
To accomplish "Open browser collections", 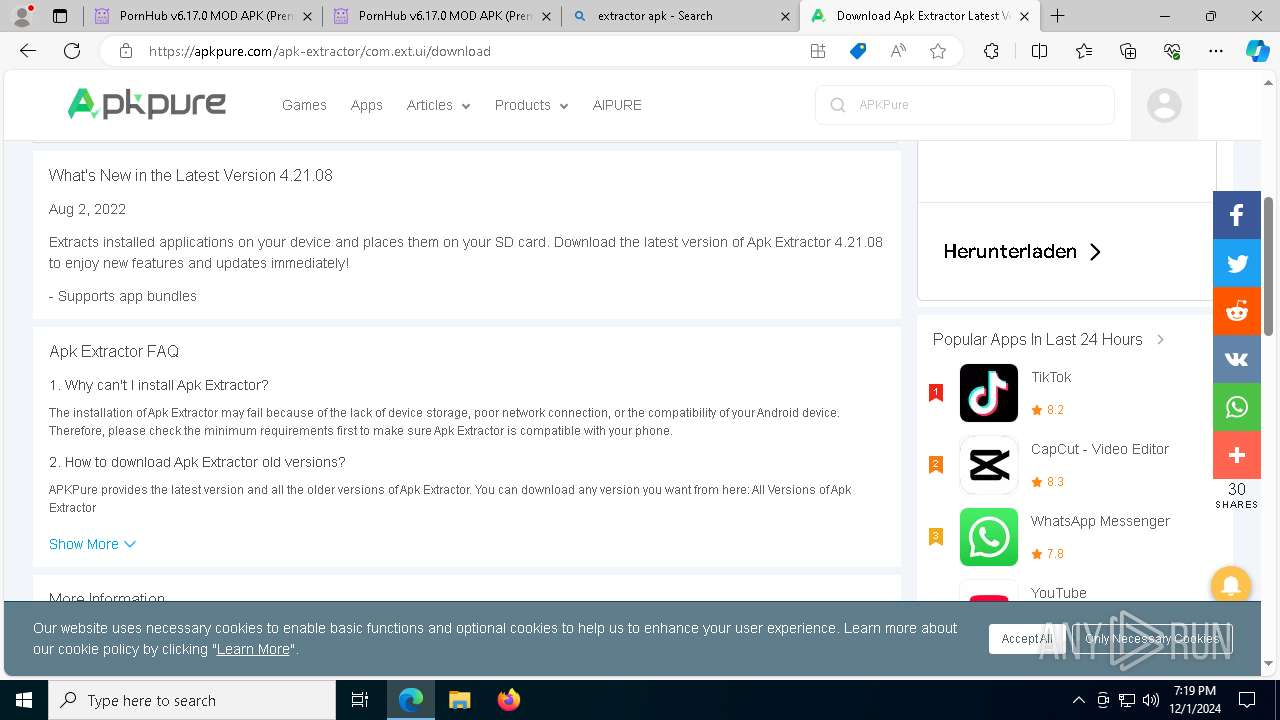I will coord(1128,51).
